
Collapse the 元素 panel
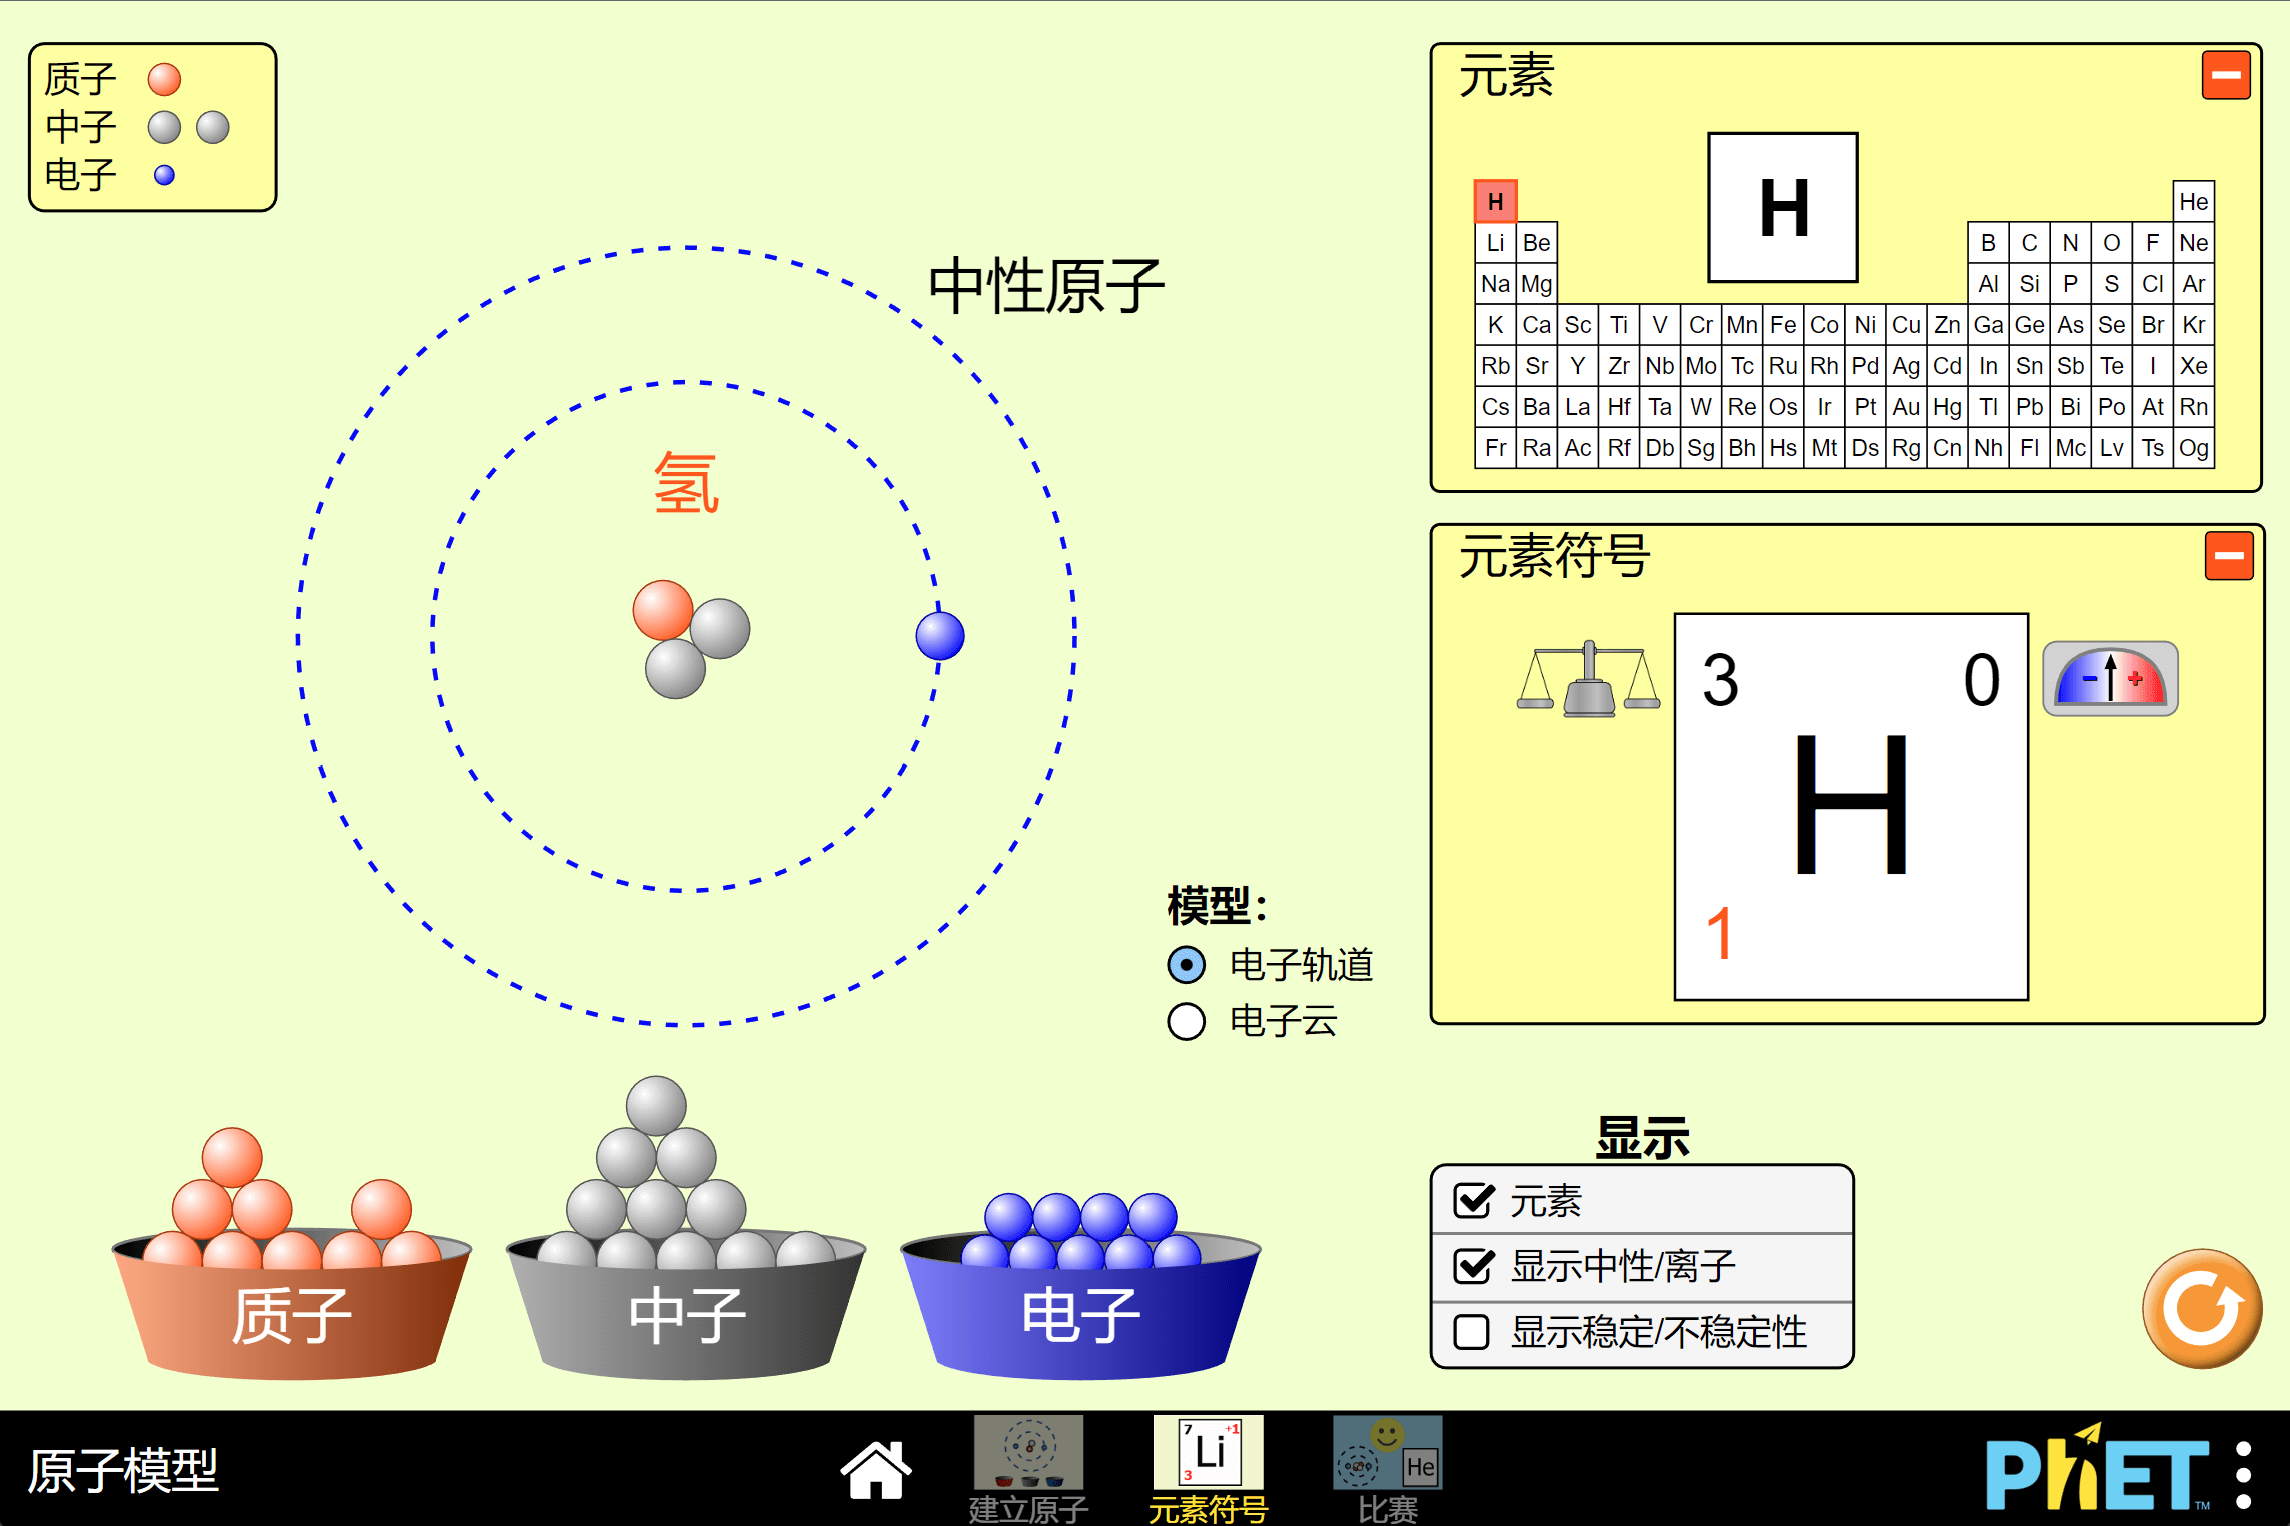[2225, 74]
